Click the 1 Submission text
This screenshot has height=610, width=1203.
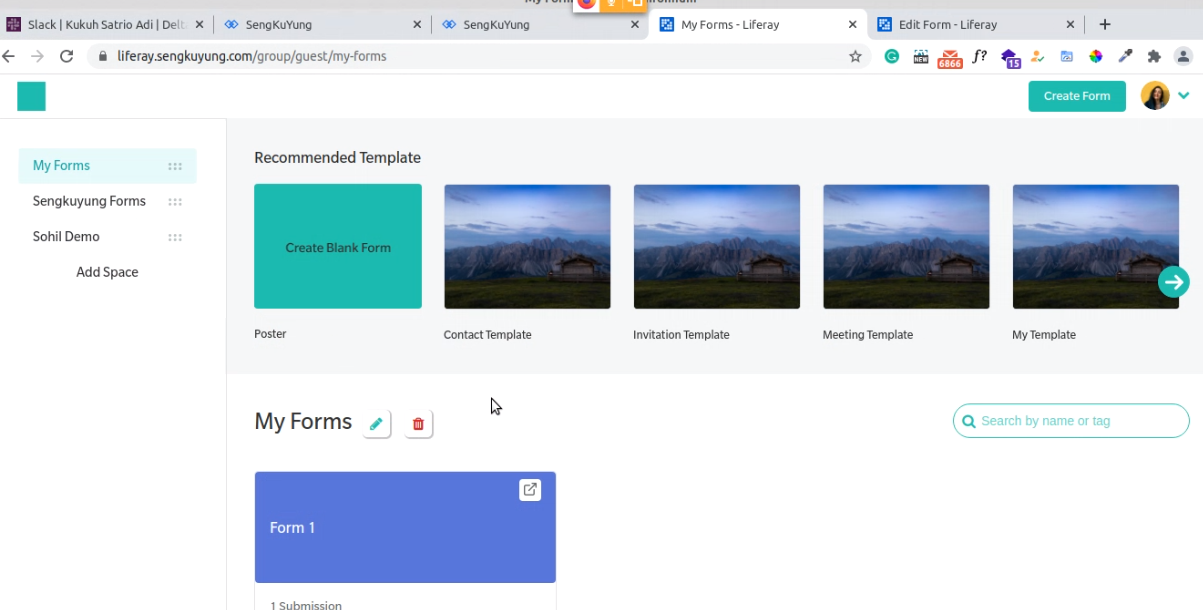point(306,605)
